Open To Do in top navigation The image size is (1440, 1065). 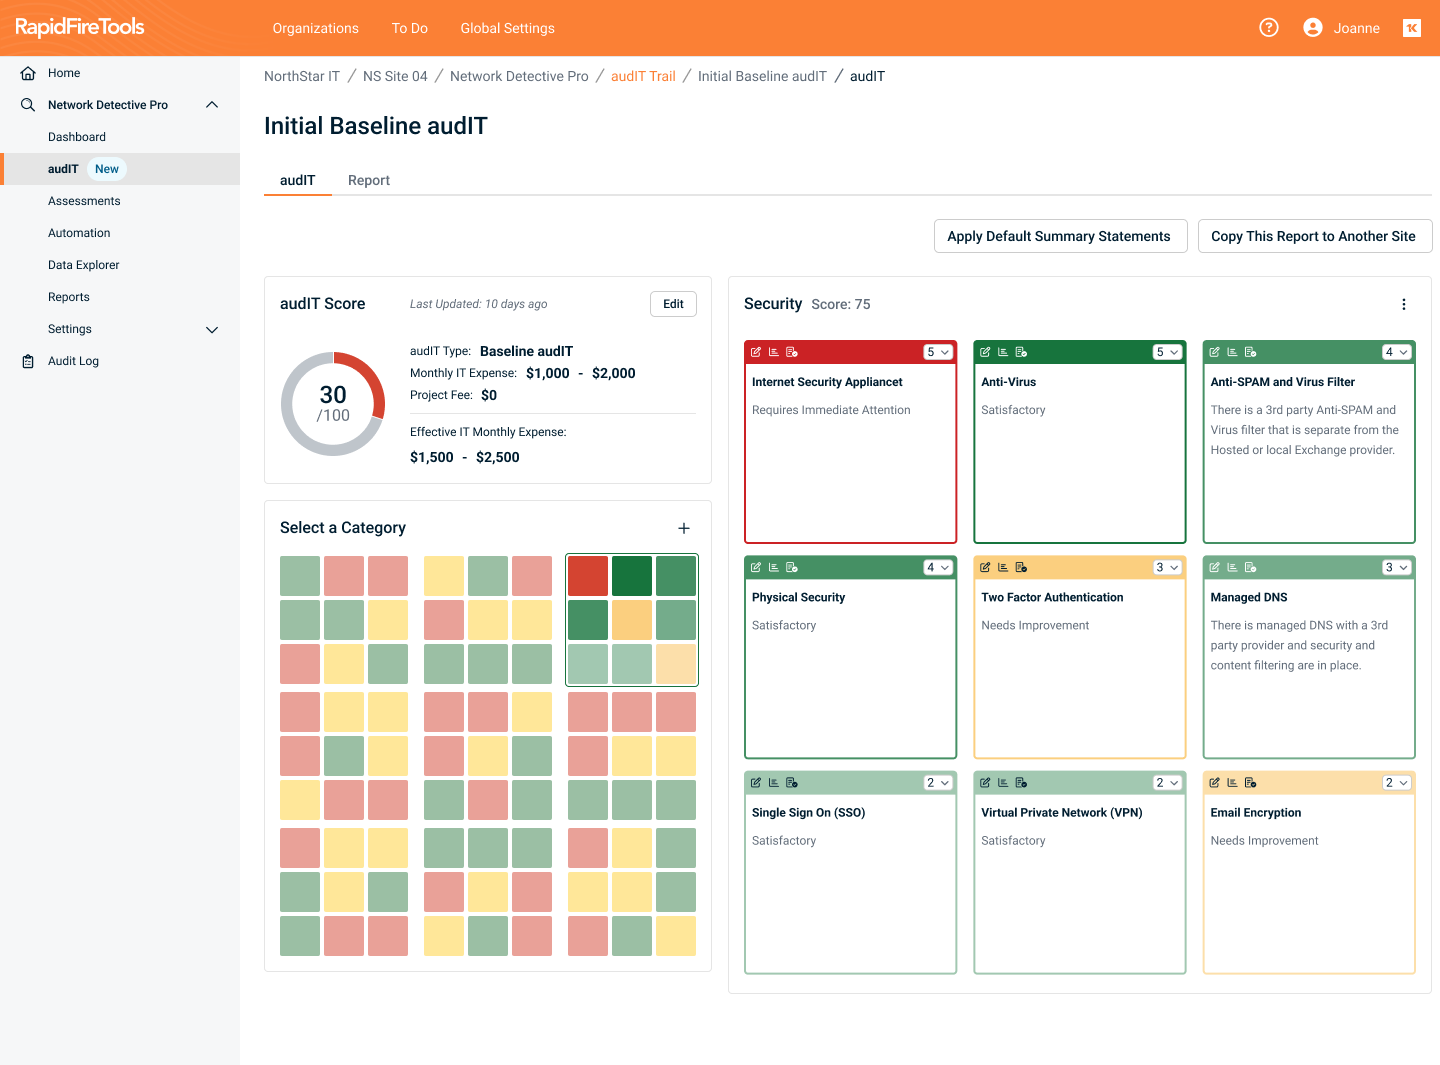pyautogui.click(x=410, y=28)
